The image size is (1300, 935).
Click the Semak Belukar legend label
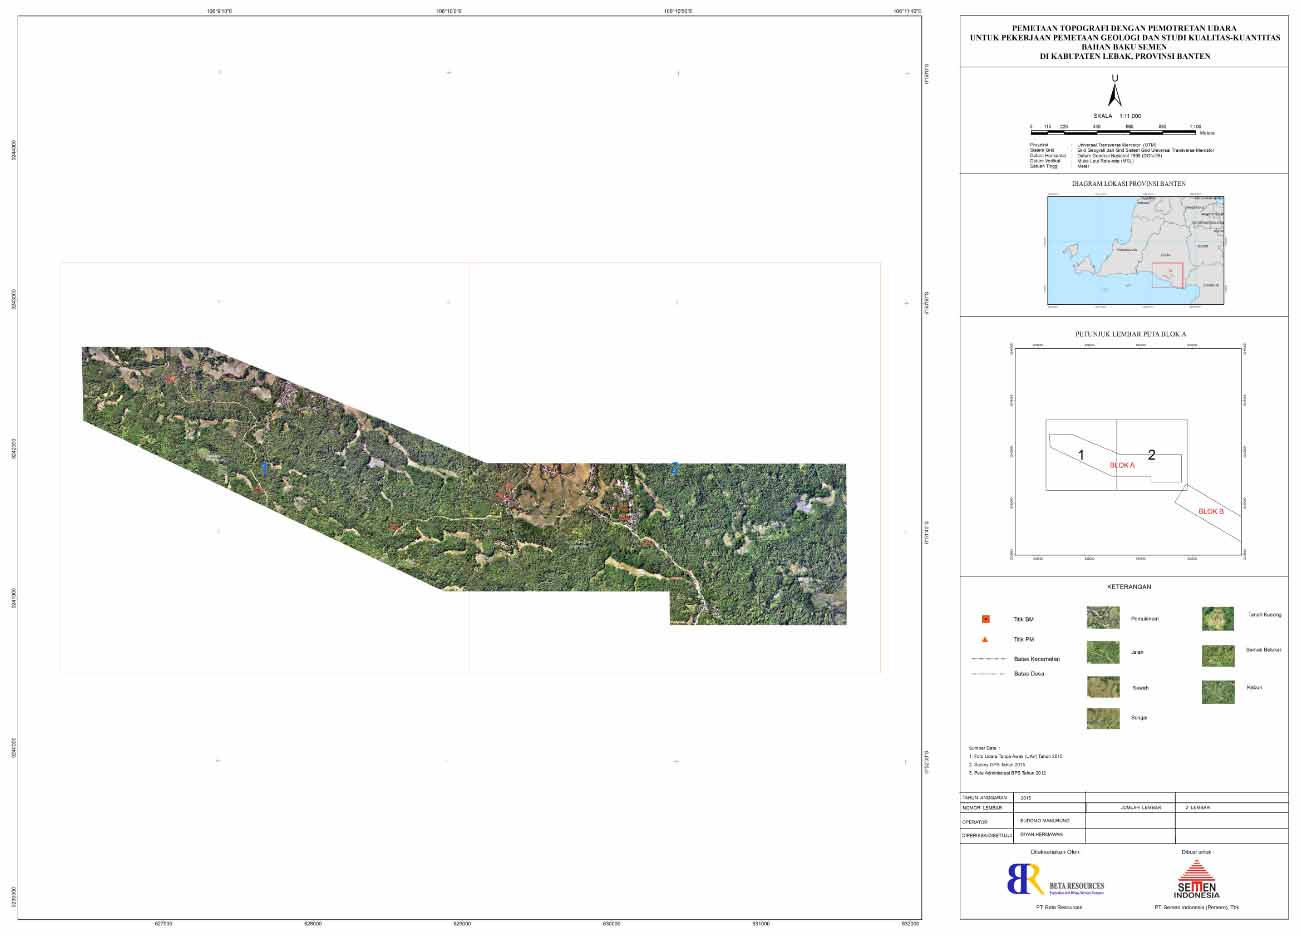[x=1264, y=650]
